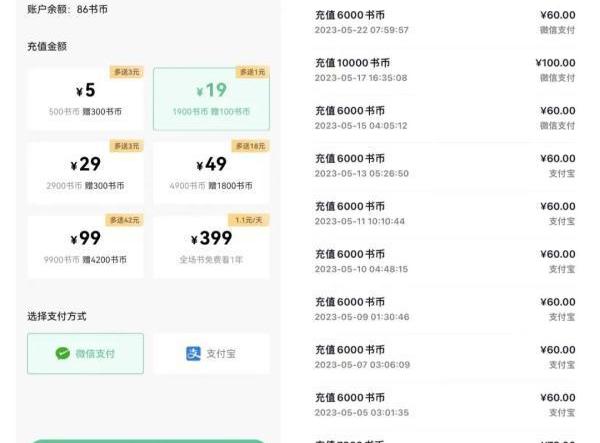Select the ¥19 recharge amount card
This screenshot has width=600, height=443.
click(x=211, y=99)
